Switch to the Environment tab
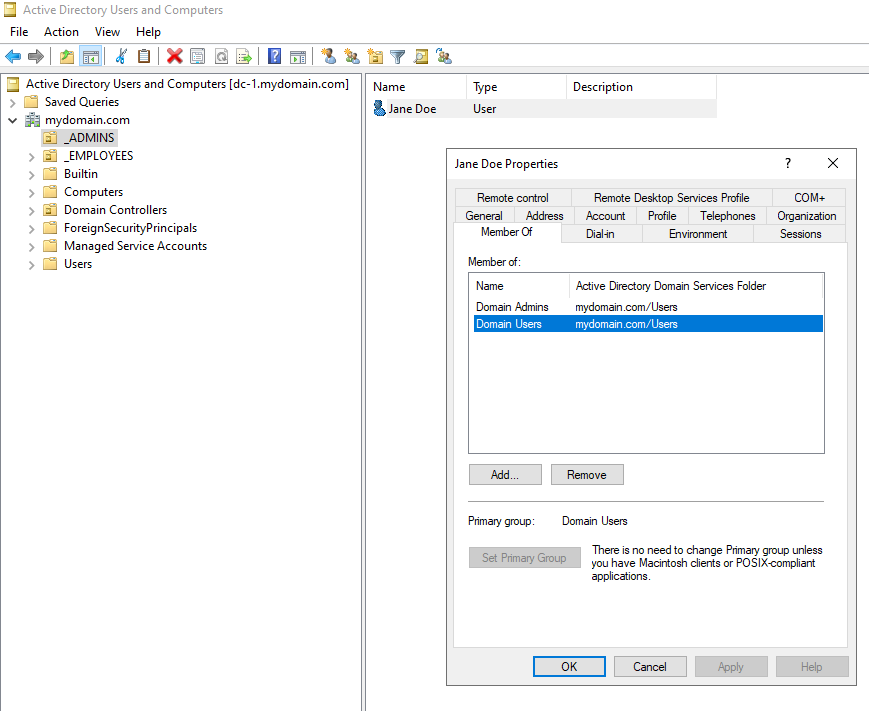This screenshot has width=869, height=711. tap(698, 234)
